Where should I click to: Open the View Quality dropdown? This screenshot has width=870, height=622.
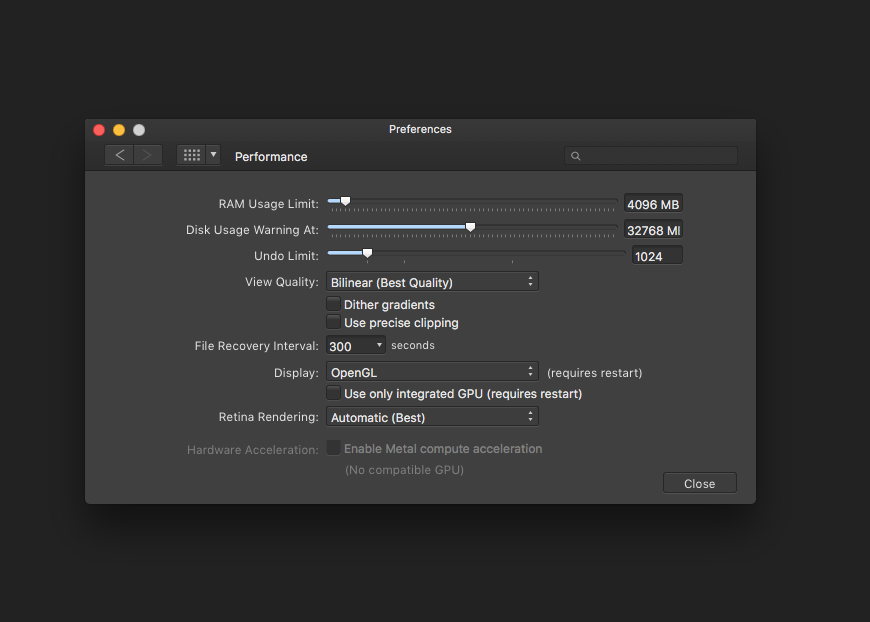[x=432, y=282]
